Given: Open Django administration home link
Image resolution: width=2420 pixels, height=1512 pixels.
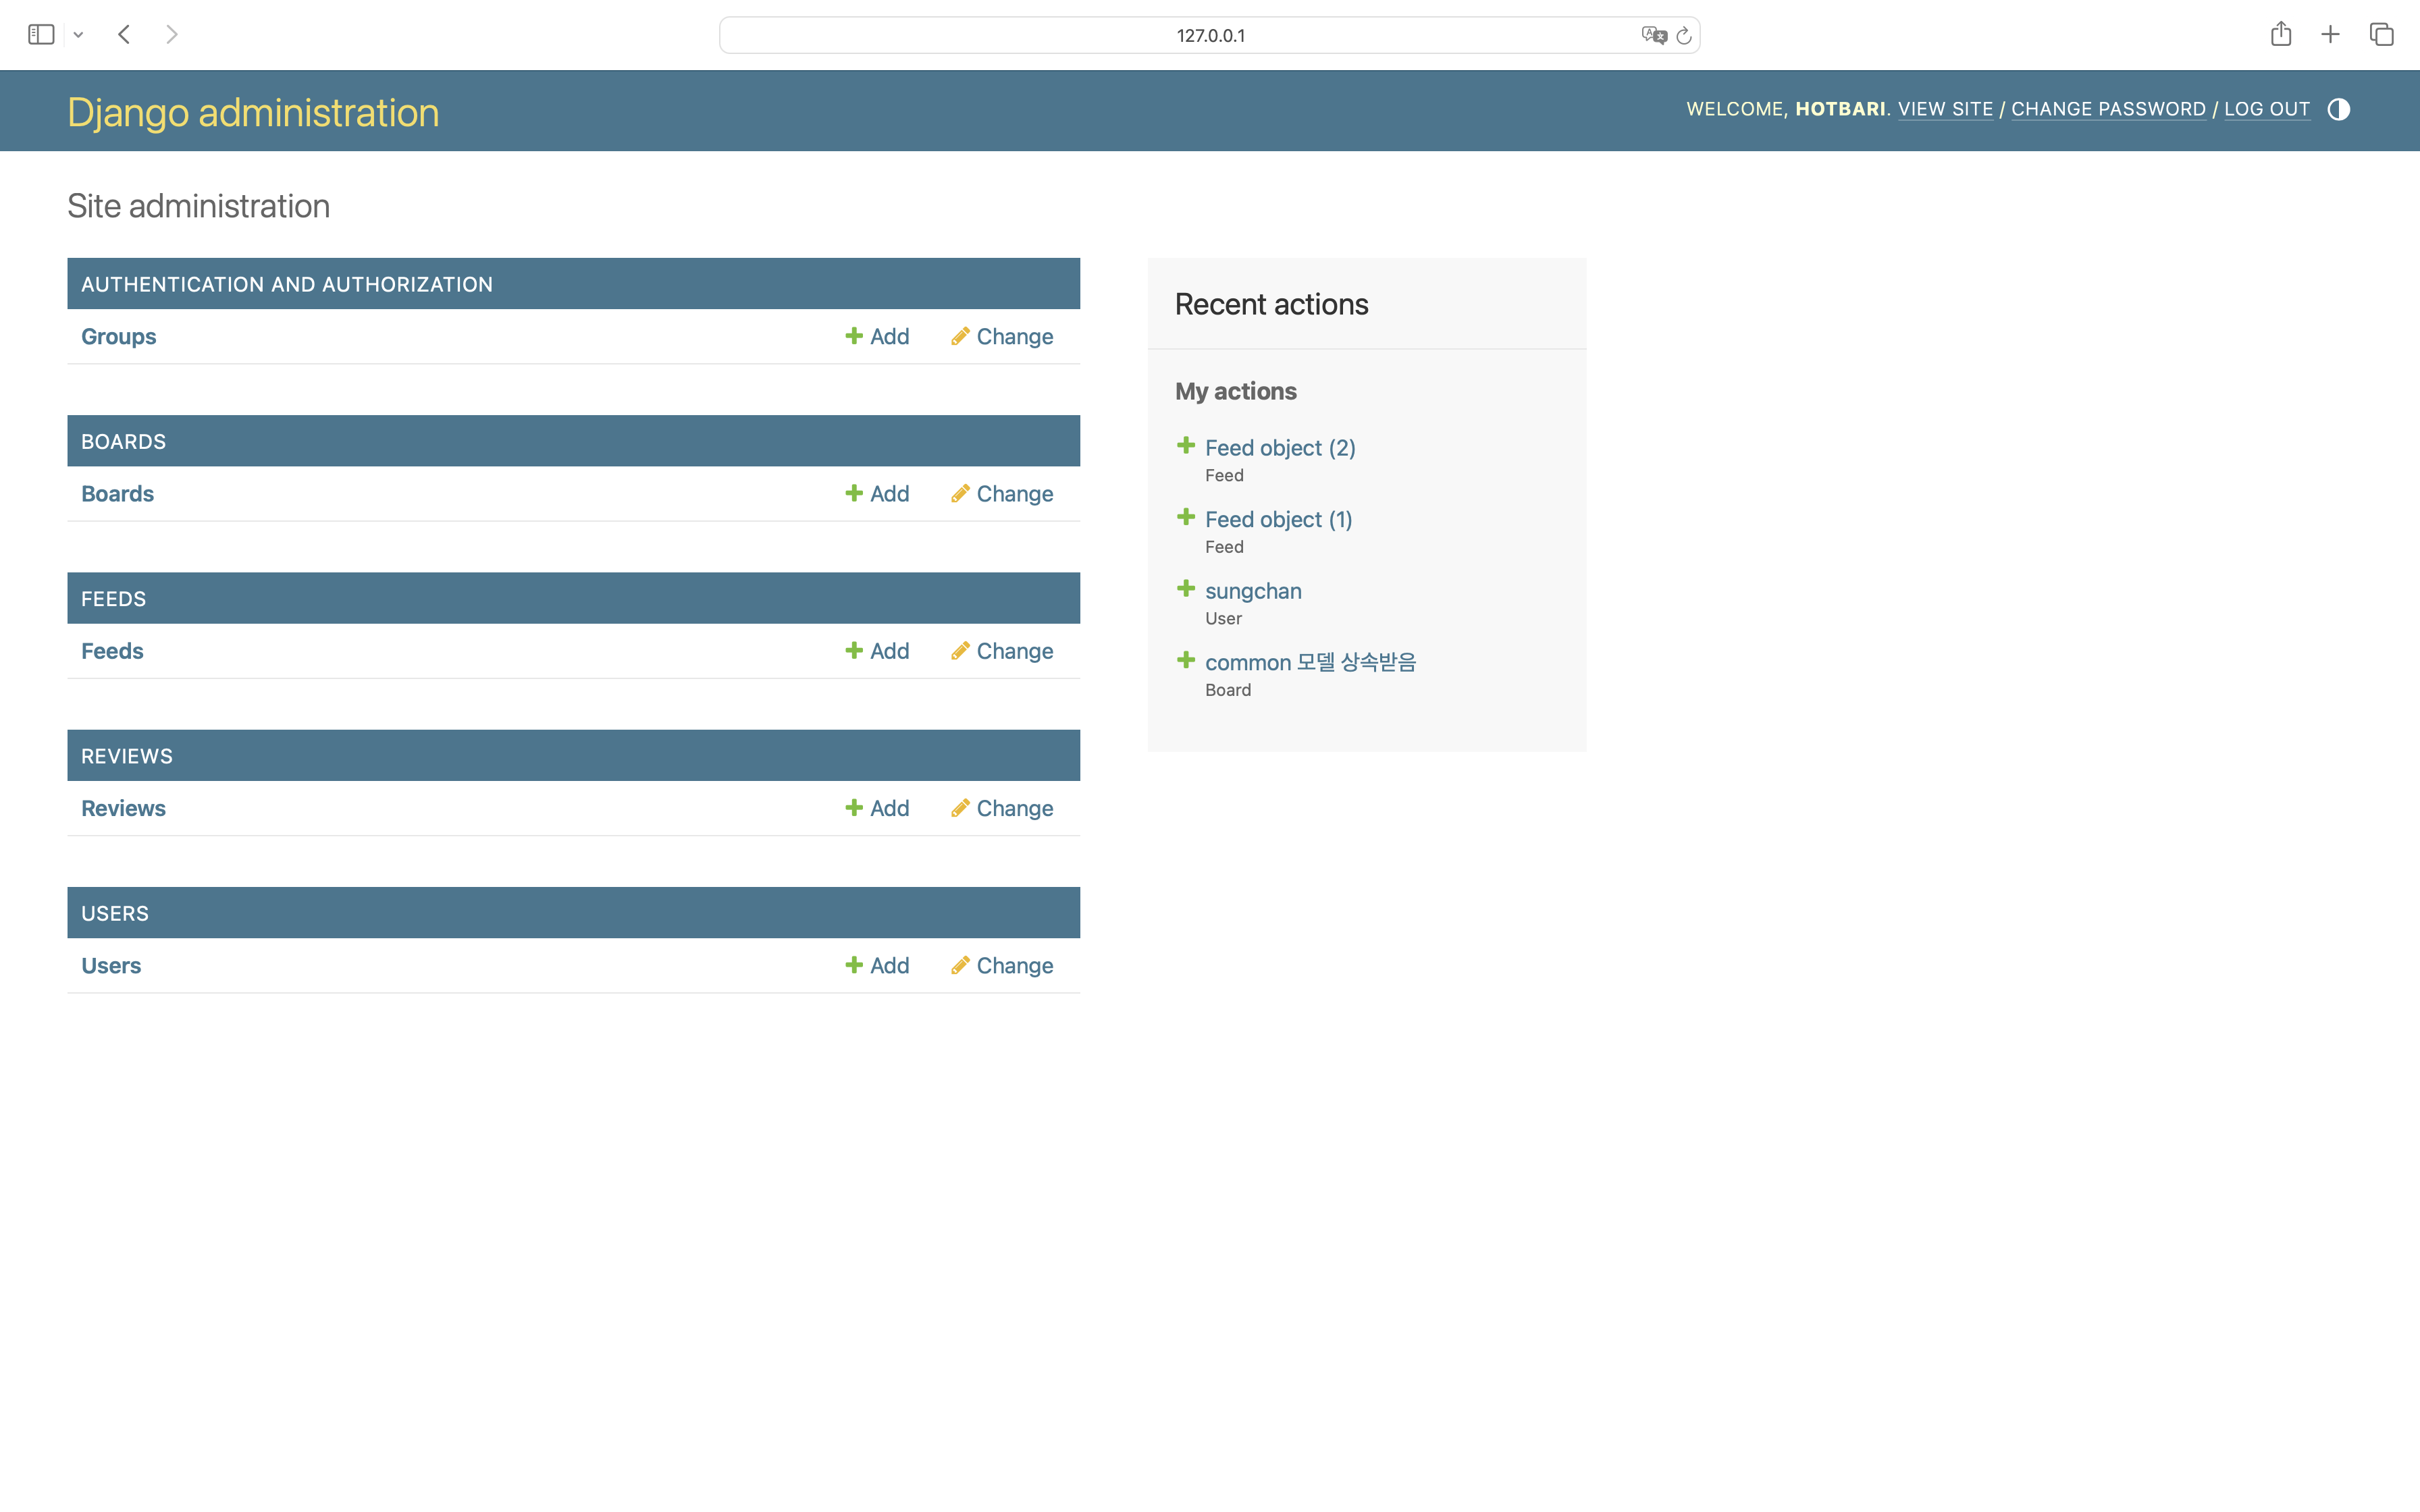Looking at the screenshot, I should tap(253, 112).
